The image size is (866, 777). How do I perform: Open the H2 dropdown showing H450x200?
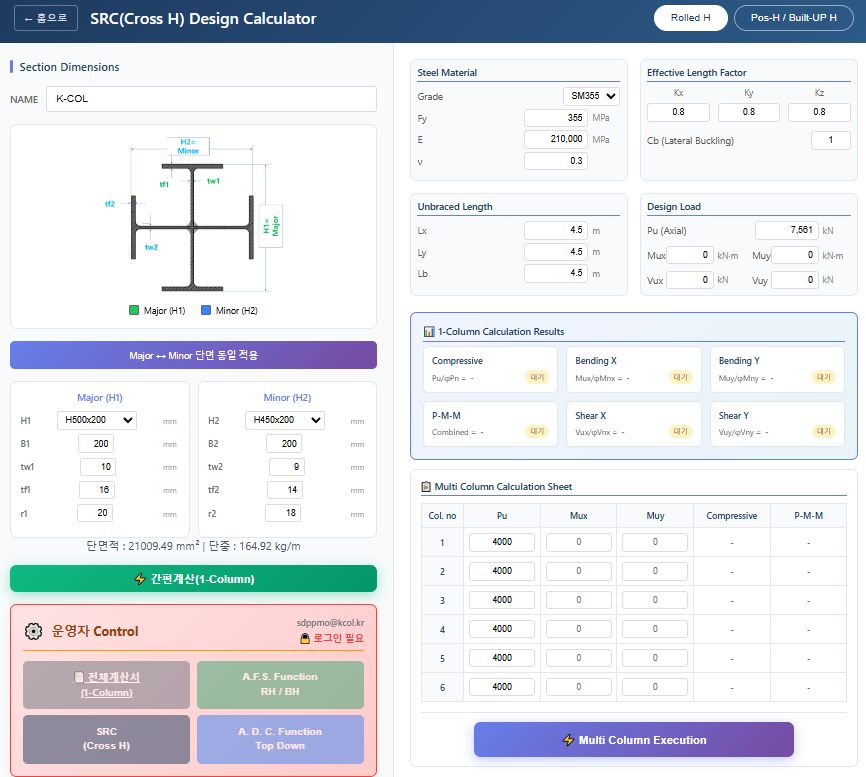click(285, 420)
